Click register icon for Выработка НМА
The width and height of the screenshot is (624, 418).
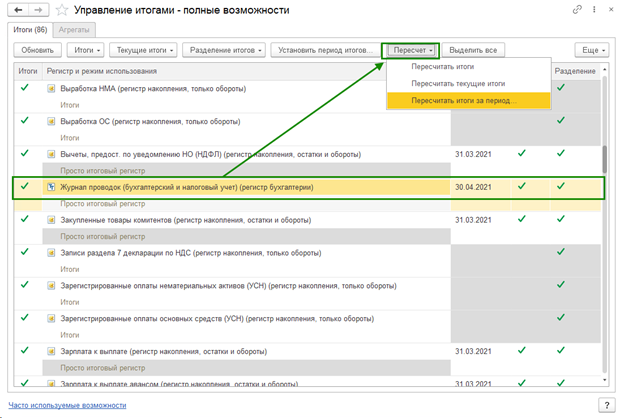point(51,88)
